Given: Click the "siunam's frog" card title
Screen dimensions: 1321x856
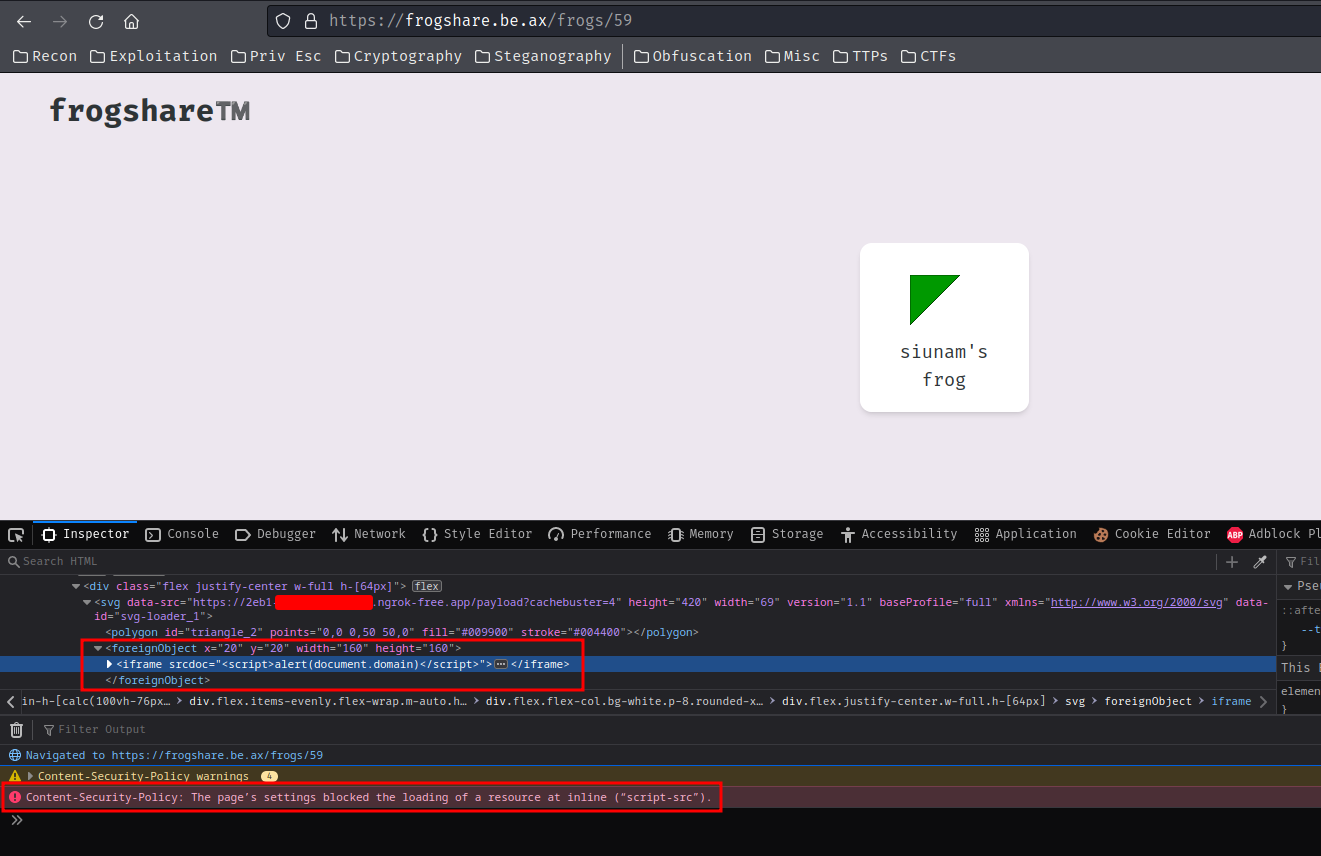Looking at the screenshot, I should tap(944, 366).
